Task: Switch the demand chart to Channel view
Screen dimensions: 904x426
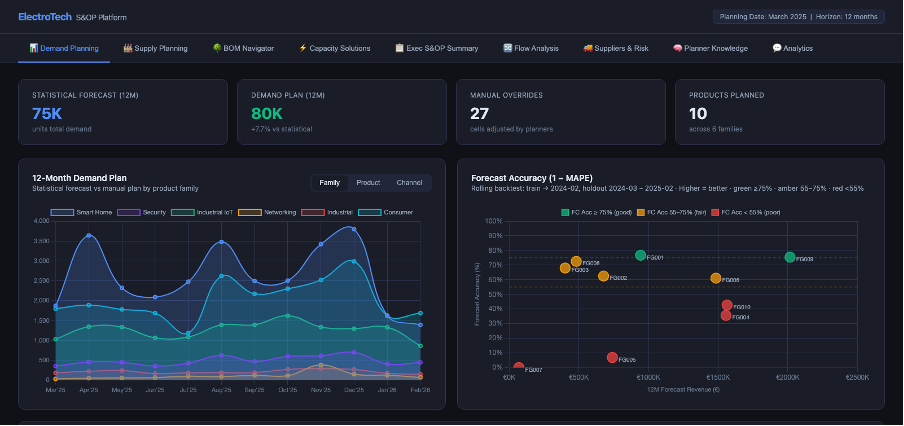Action: point(409,183)
